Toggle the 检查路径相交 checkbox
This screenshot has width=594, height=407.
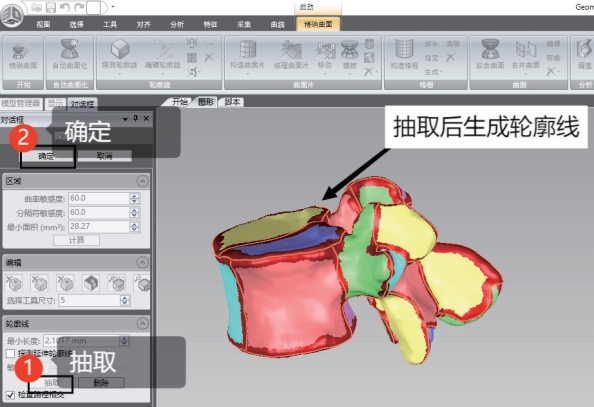point(11,395)
